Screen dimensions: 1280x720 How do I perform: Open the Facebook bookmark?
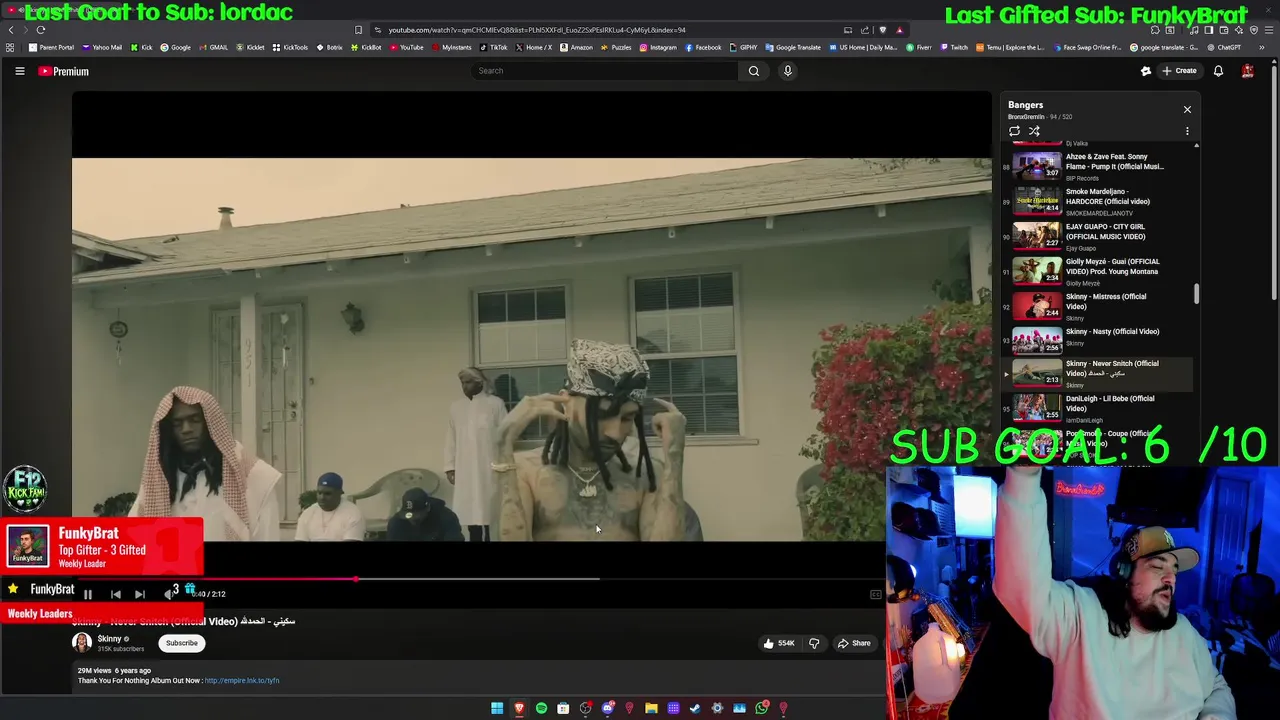tap(703, 47)
